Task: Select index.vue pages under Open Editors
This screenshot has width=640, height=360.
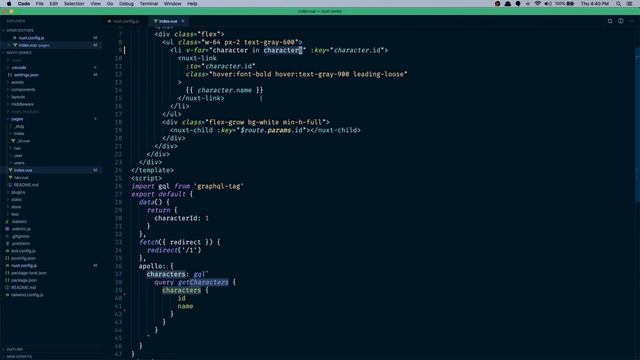Action: (34, 45)
